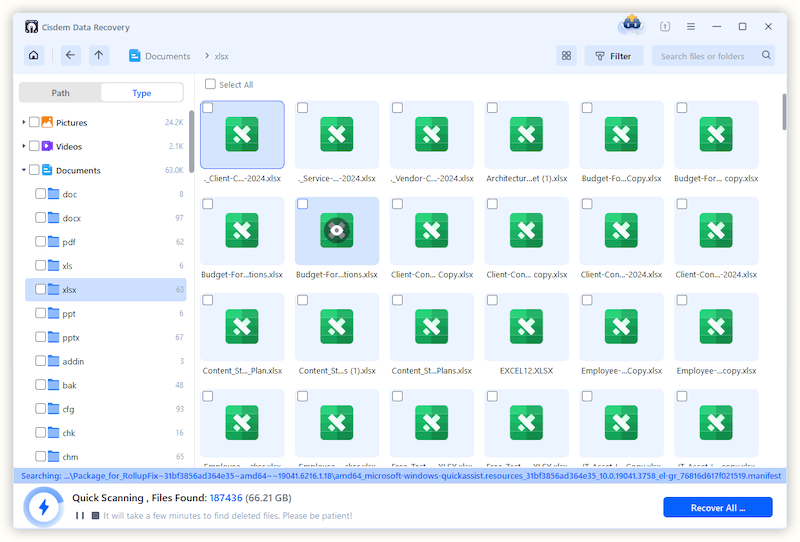The image size is (800, 542).
Task: Click the Recover All button
Action: [718, 507]
